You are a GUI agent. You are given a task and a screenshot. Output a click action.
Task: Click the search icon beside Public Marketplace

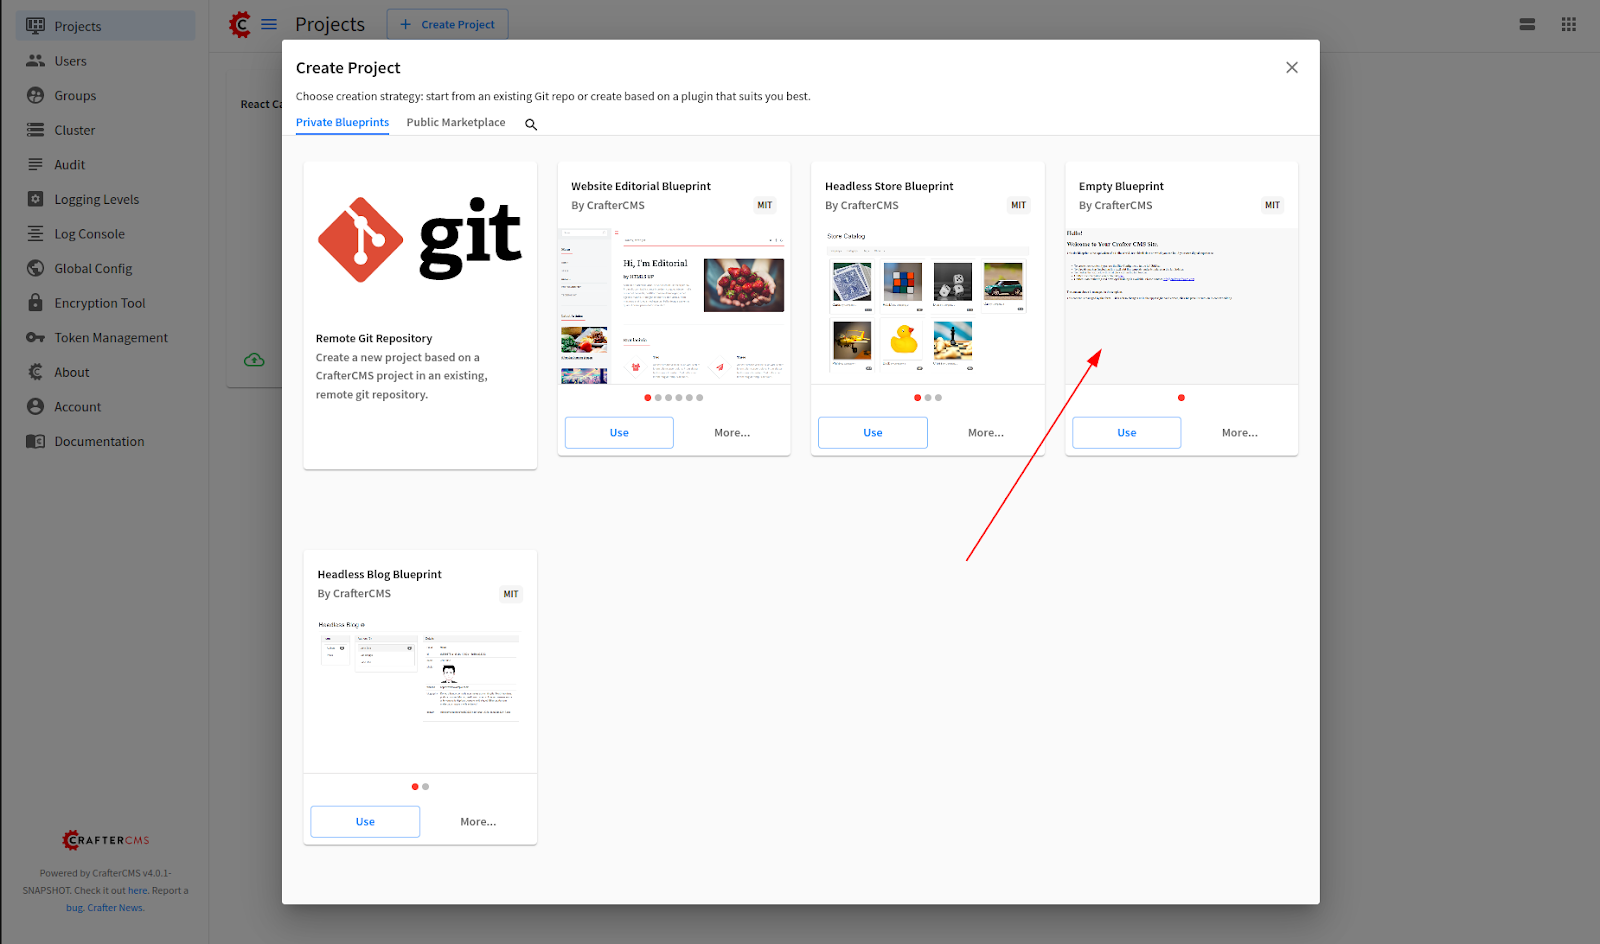coord(531,125)
